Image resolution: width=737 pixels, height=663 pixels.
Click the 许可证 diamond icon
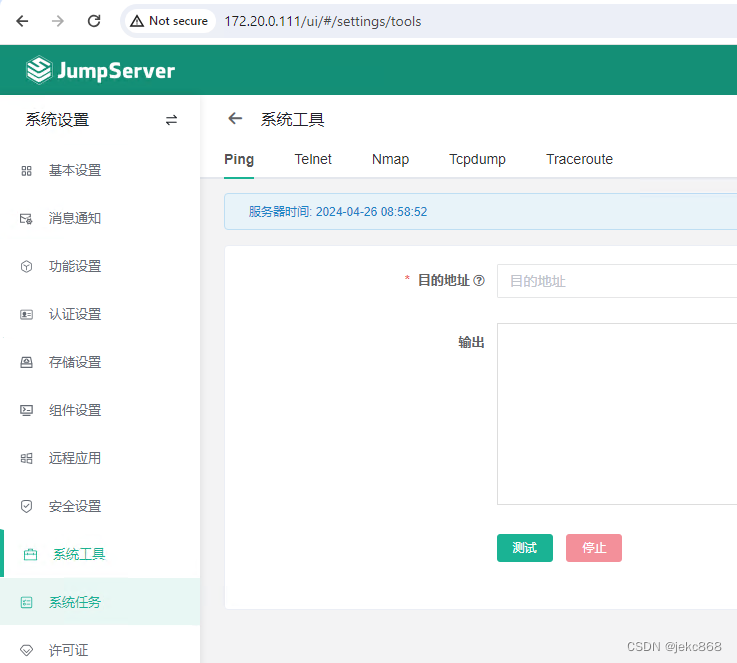[26, 650]
